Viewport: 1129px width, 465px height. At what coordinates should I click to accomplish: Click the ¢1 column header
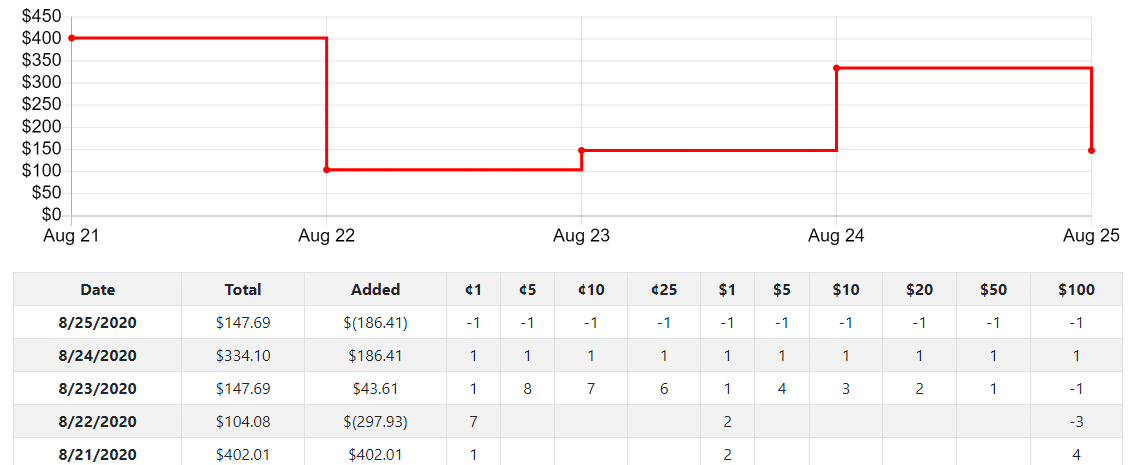473,290
